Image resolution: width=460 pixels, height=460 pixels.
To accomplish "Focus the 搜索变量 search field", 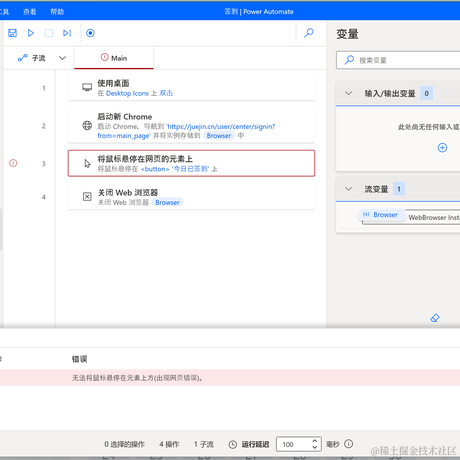I will [398, 60].
